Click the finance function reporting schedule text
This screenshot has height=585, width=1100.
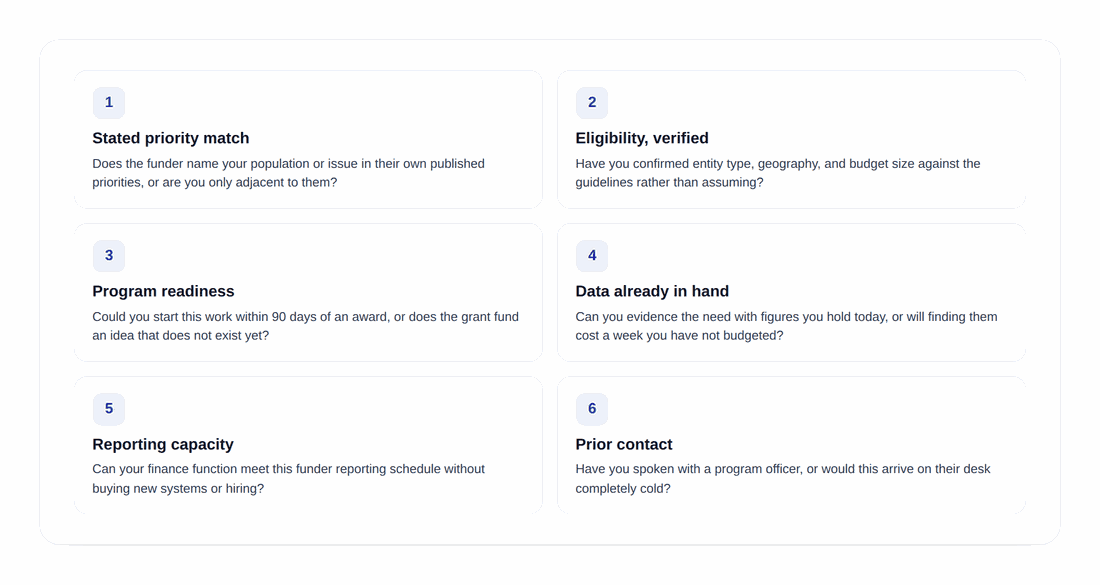tap(288, 478)
